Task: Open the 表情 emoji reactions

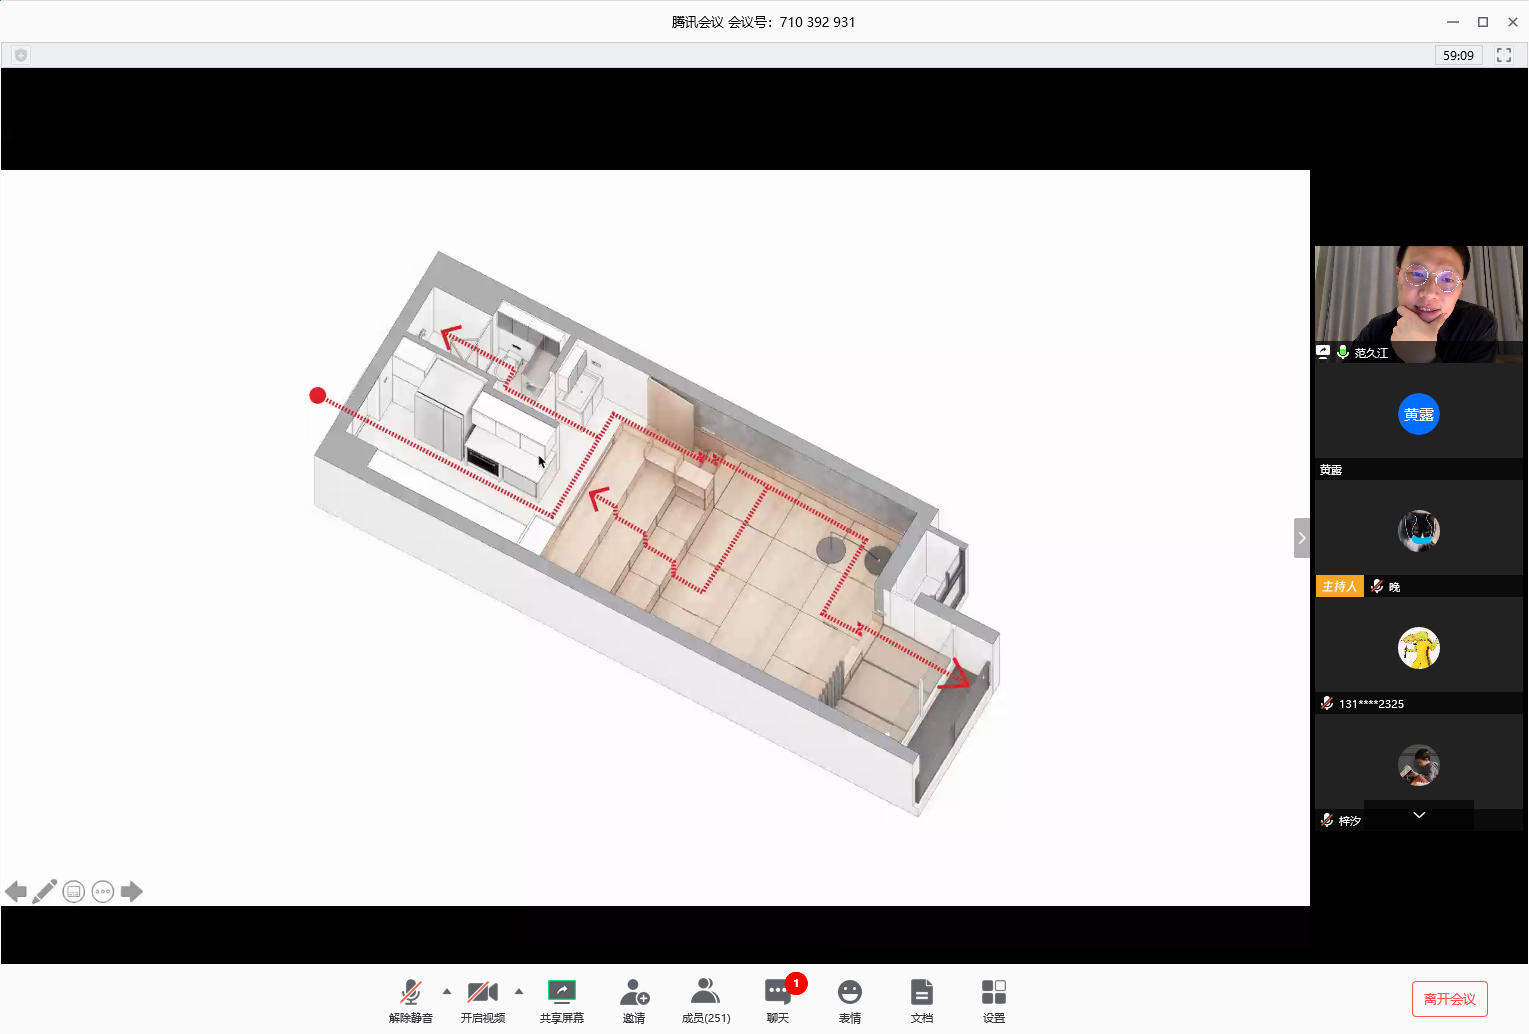Action: point(849,999)
